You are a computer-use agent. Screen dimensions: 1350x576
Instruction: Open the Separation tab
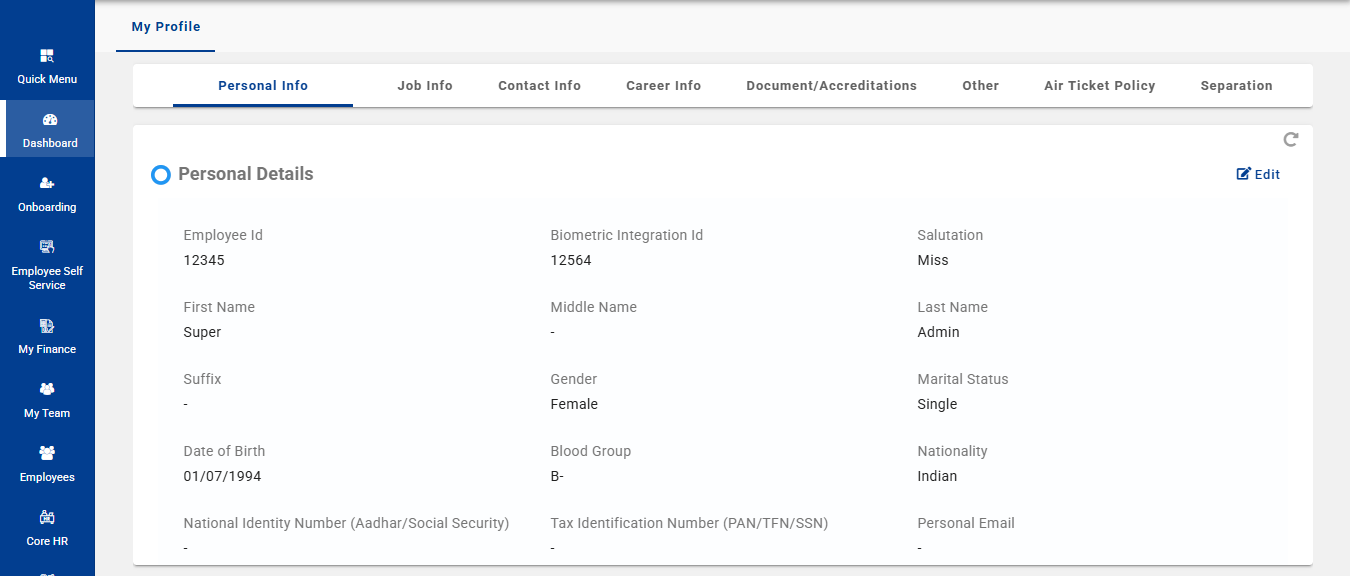[1236, 86]
